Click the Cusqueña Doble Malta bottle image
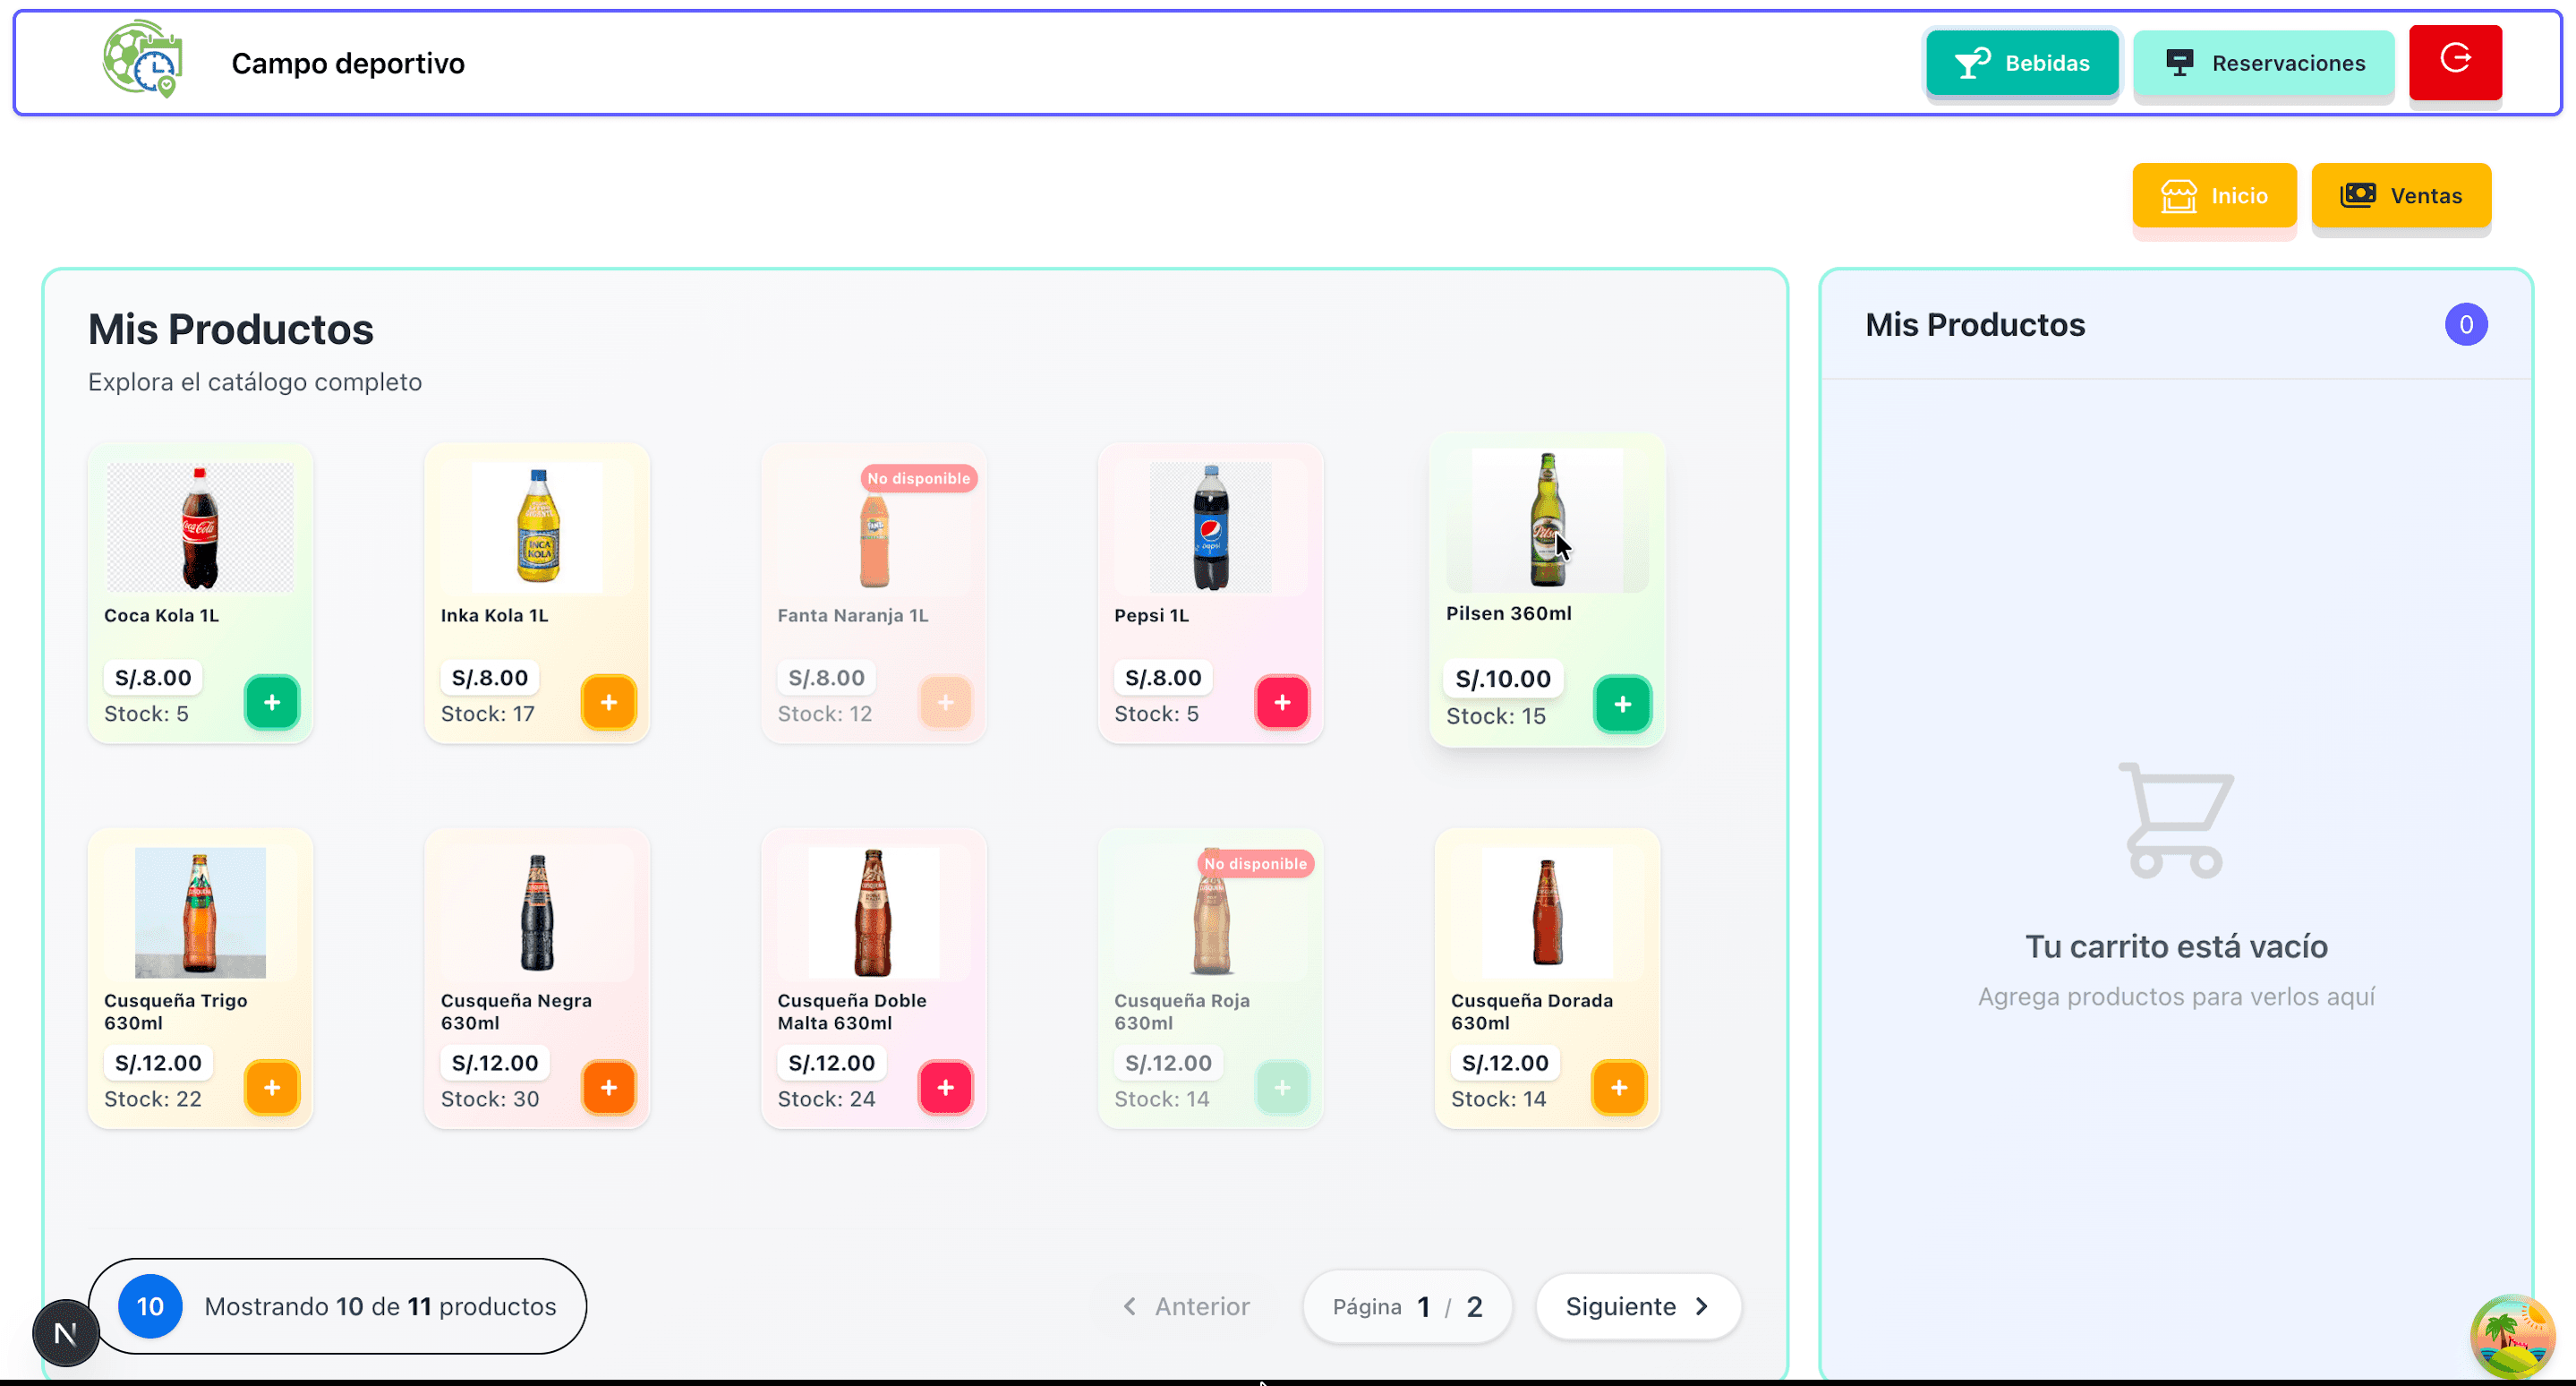The width and height of the screenshot is (2576, 1386). tap(874, 912)
